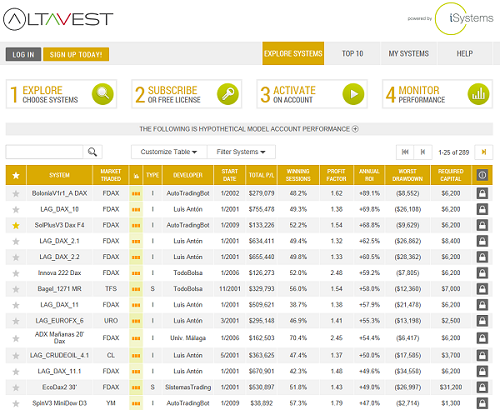This screenshot has width=500, height=410.
Task: Click the Monitor bar chart green icon
Action: (479, 94)
